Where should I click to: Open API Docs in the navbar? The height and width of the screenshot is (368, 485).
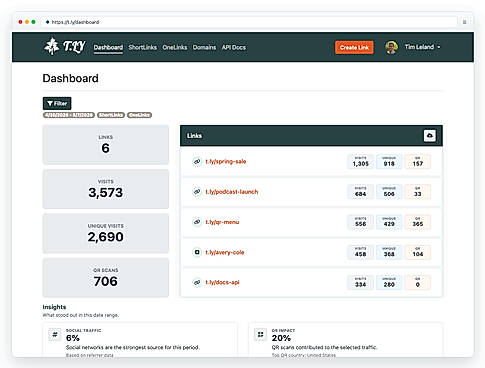click(234, 47)
